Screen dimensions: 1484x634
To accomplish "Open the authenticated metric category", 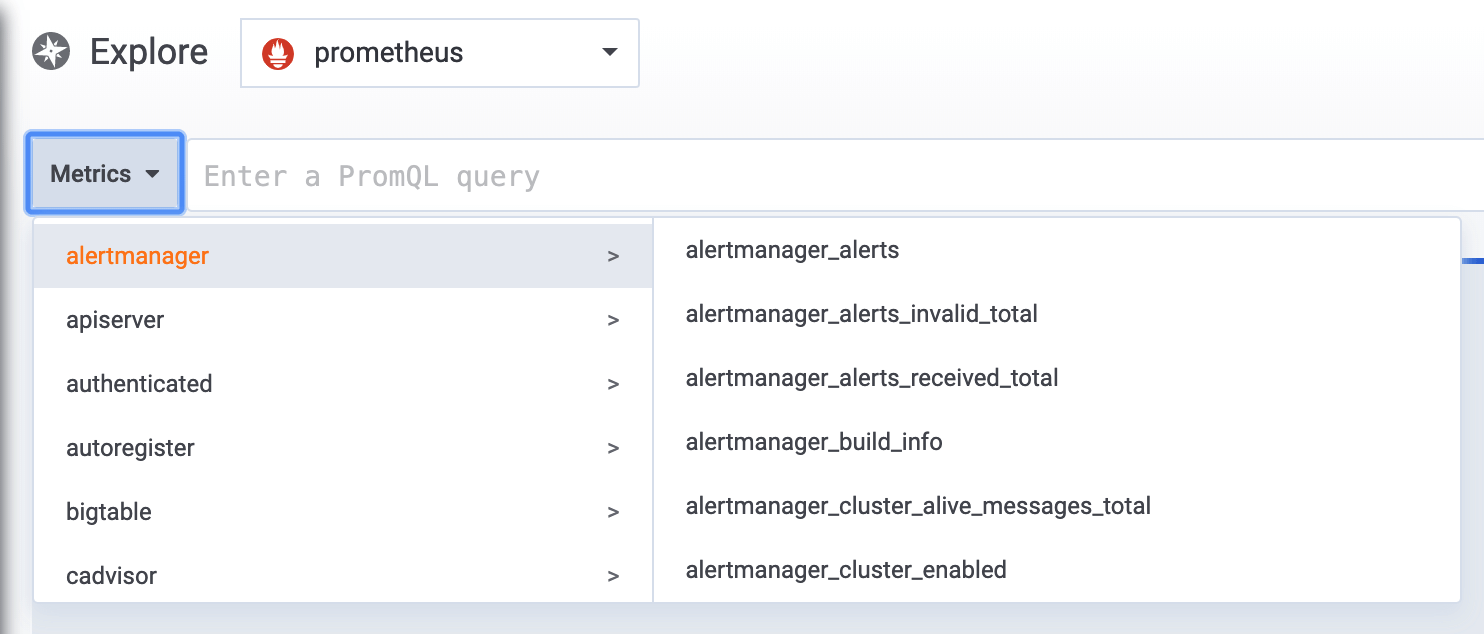I will pyautogui.click(x=139, y=384).
